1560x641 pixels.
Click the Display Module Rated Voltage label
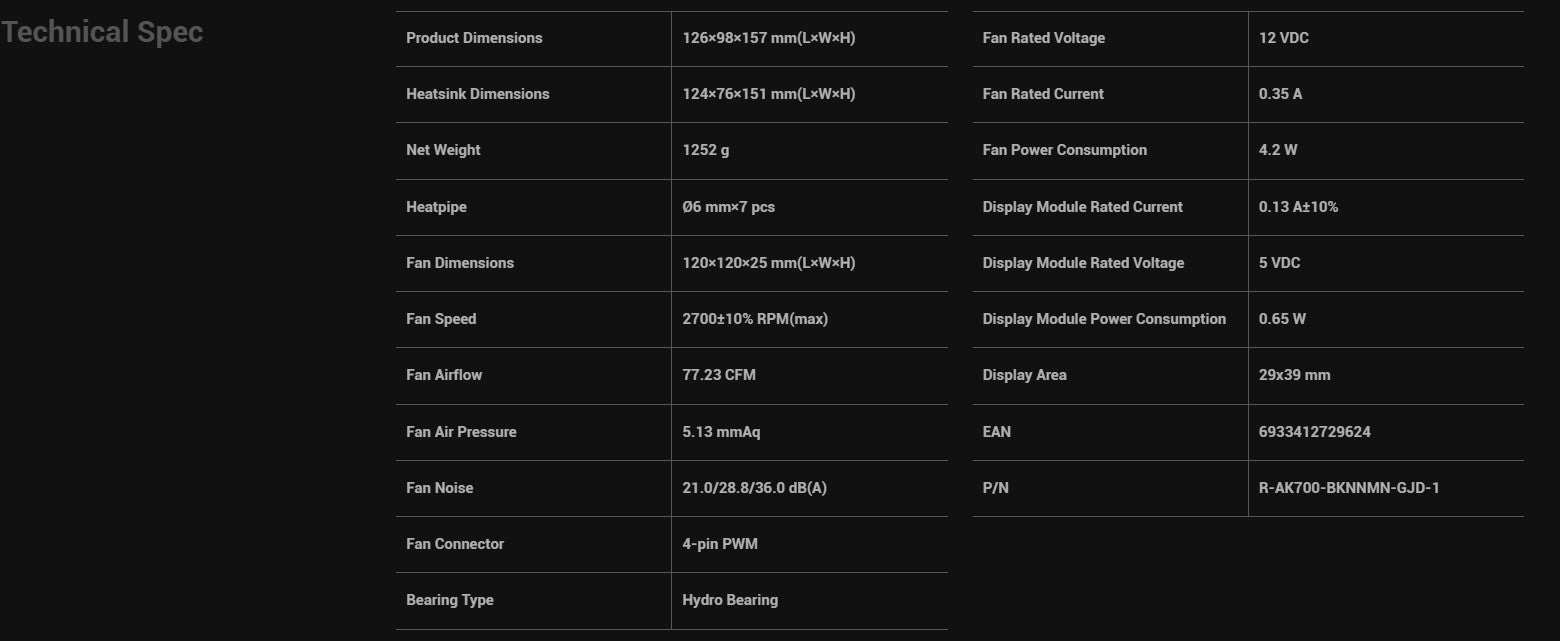(x=1083, y=263)
